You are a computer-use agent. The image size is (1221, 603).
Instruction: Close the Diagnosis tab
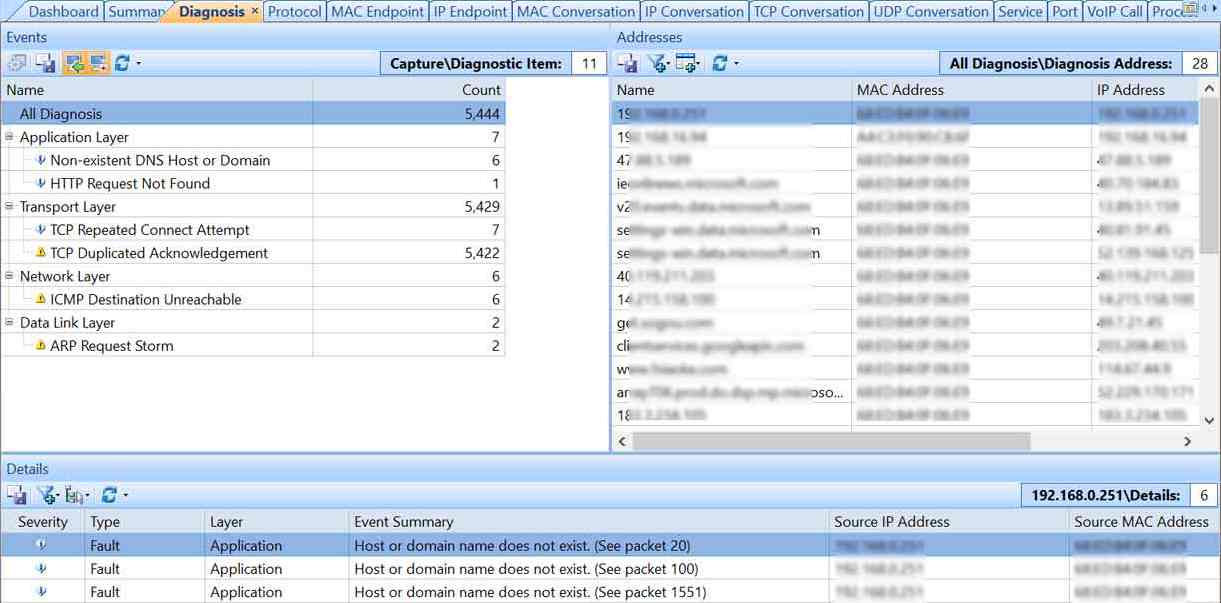click(254, 12)
